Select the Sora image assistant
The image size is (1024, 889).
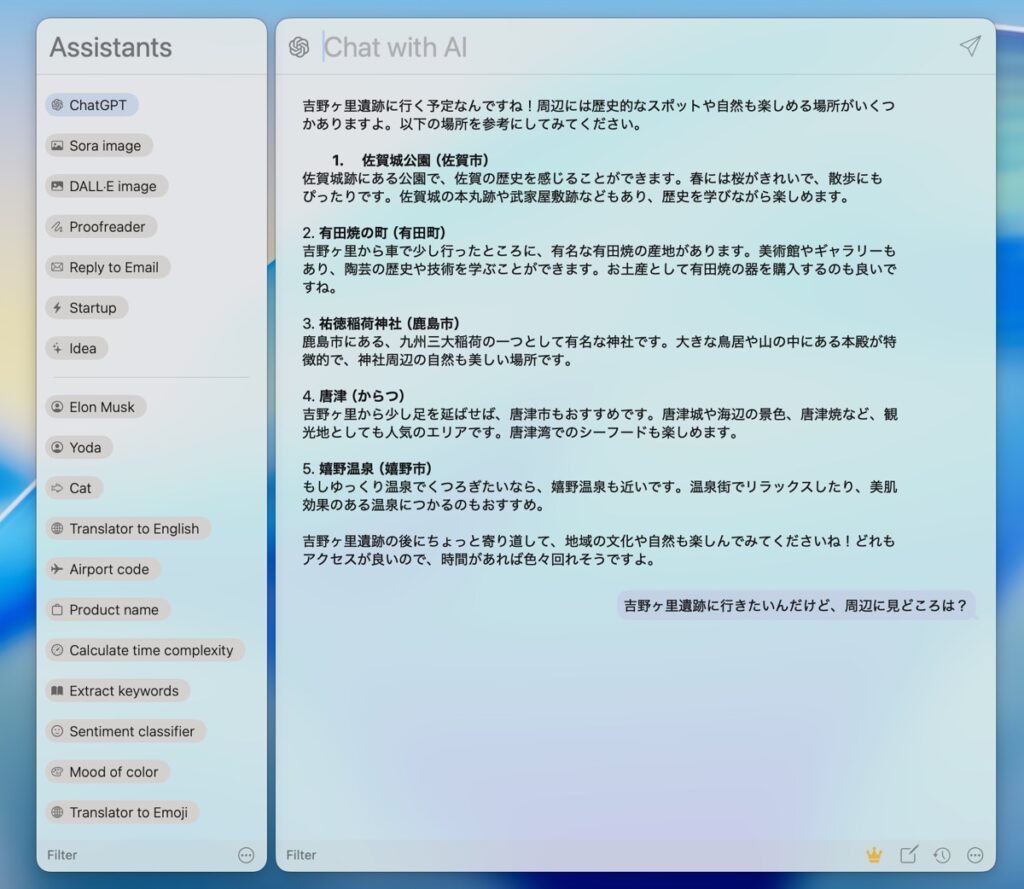98,146
